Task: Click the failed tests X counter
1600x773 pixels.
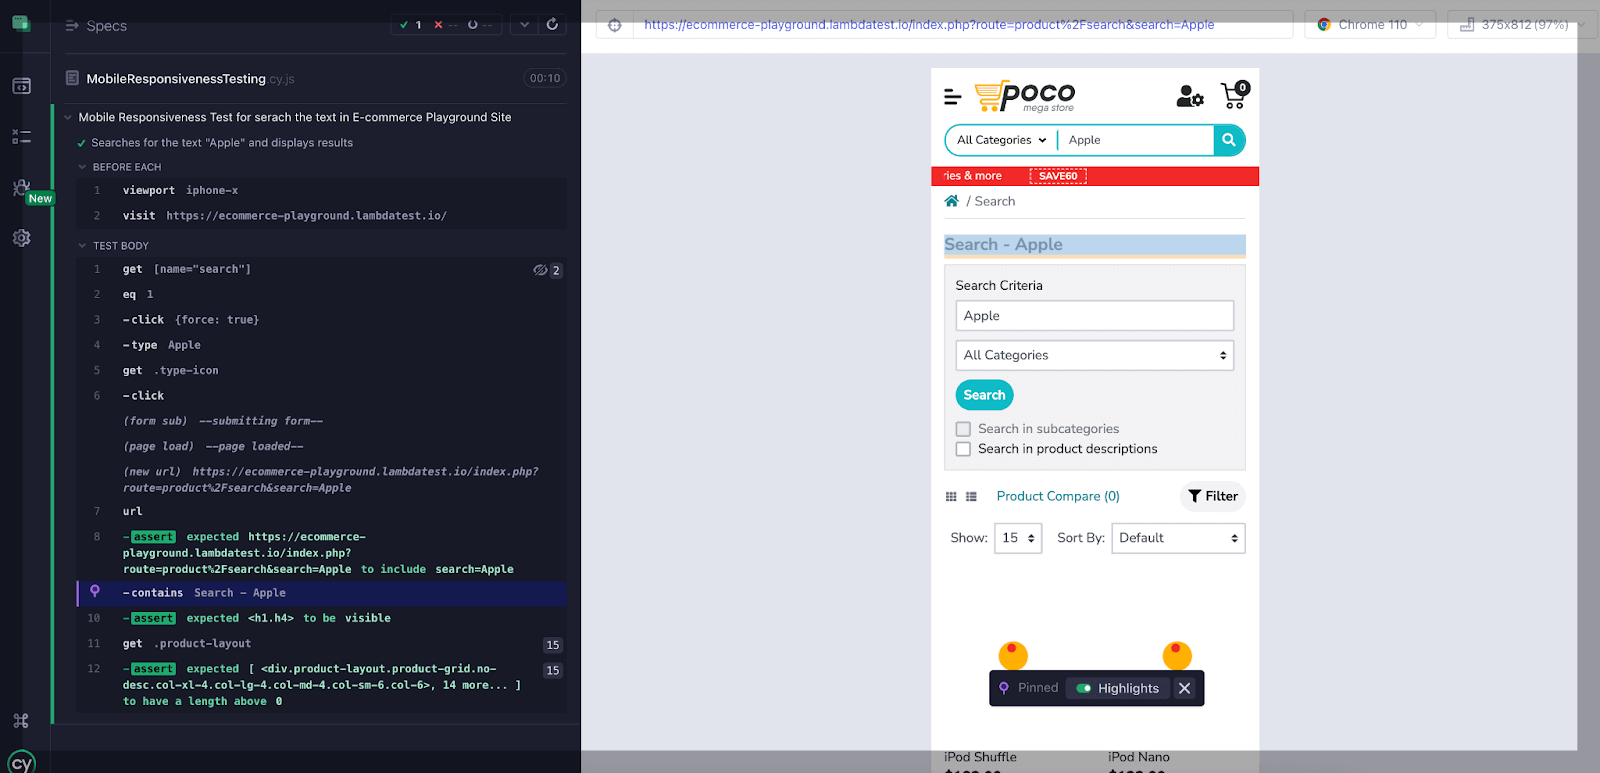Action: tap(445, 25)
